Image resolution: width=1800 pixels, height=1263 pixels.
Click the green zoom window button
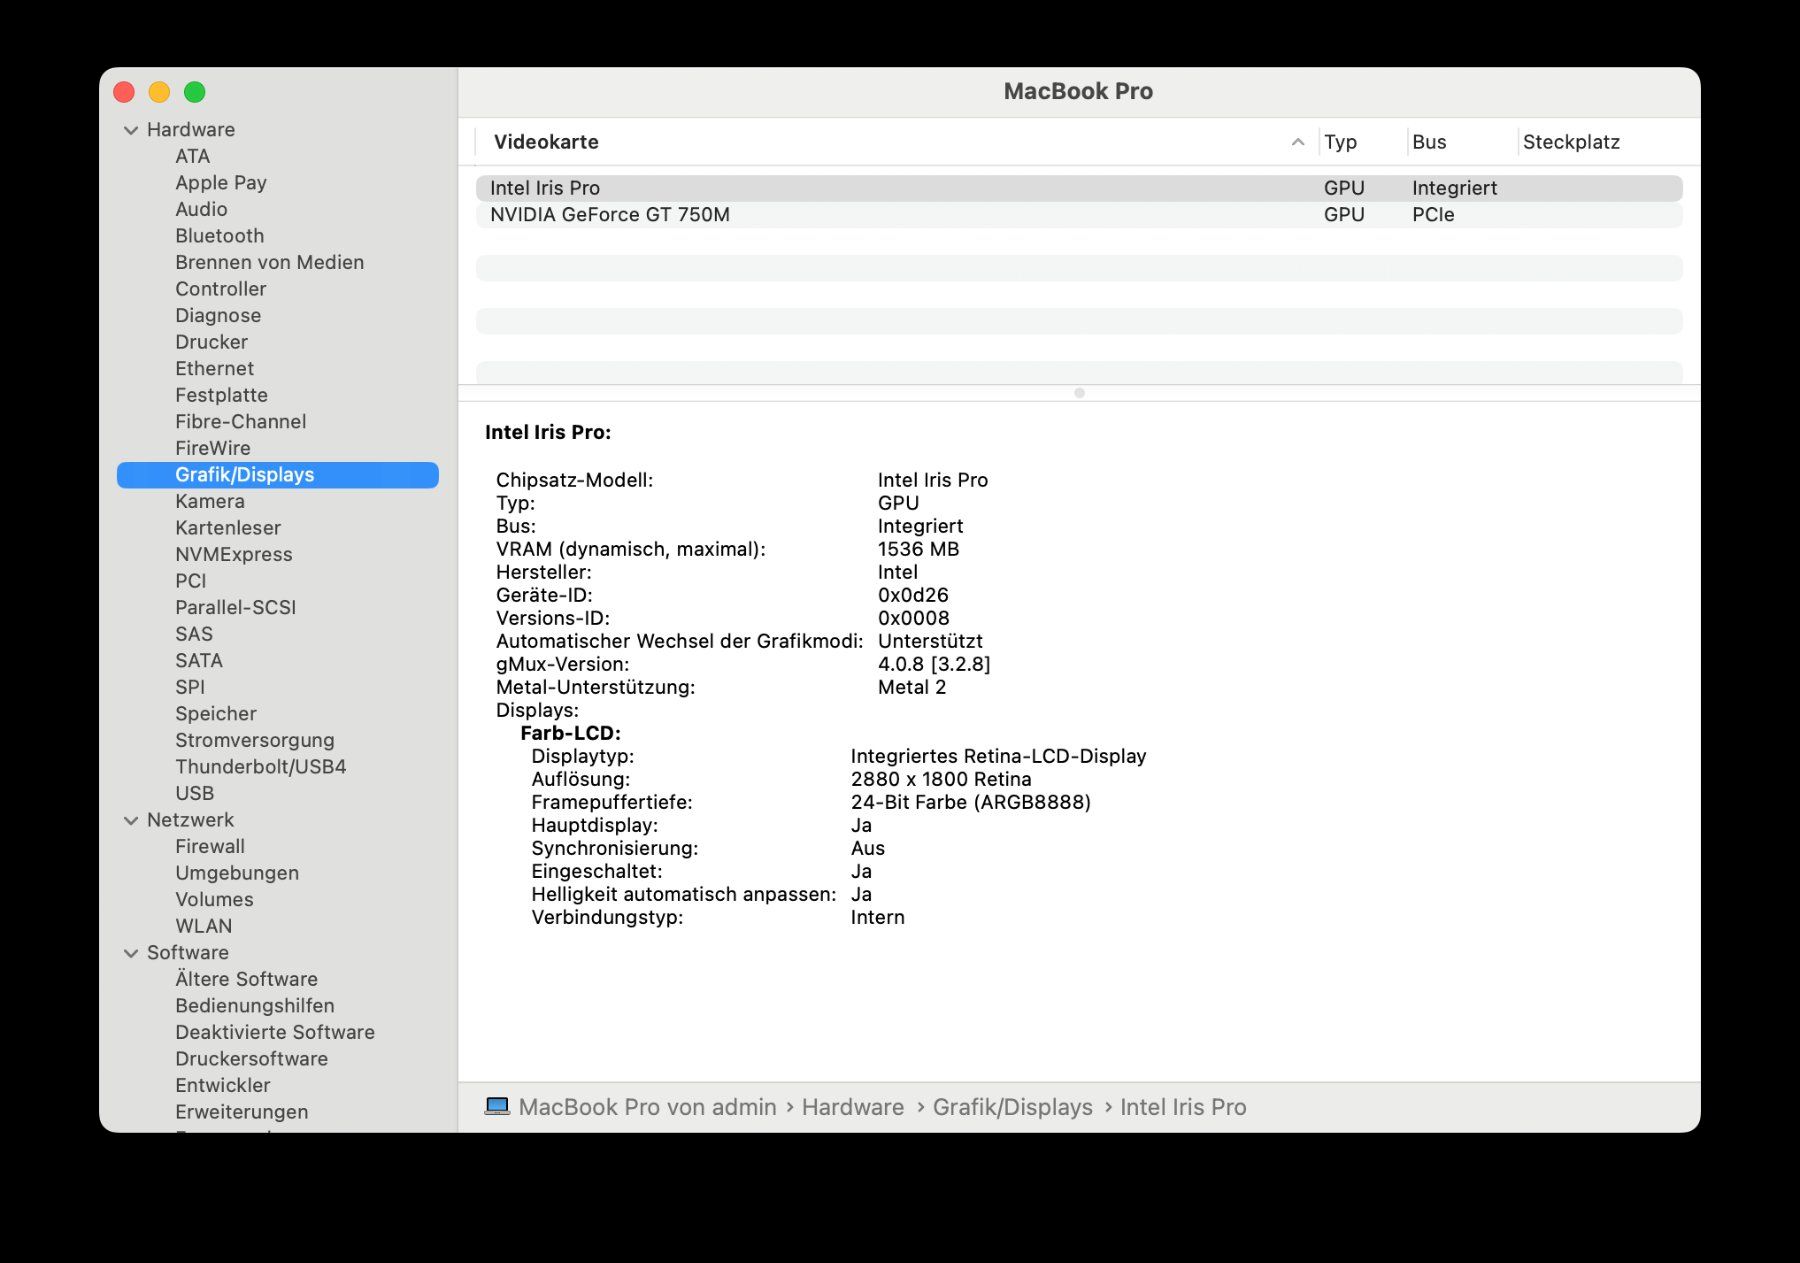(x=195, y=92)
